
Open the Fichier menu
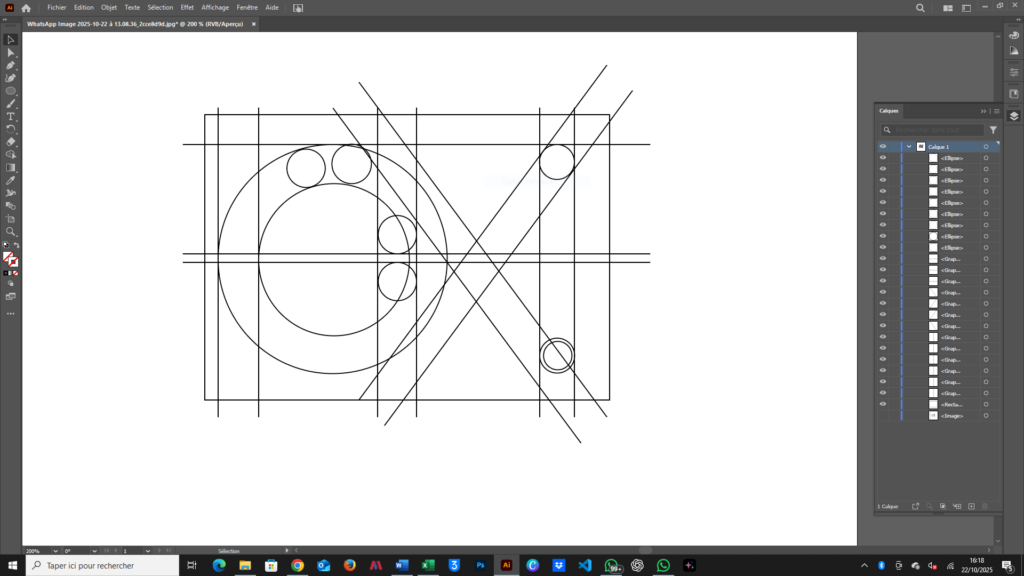pyautogui.click(x=57, y=8)
